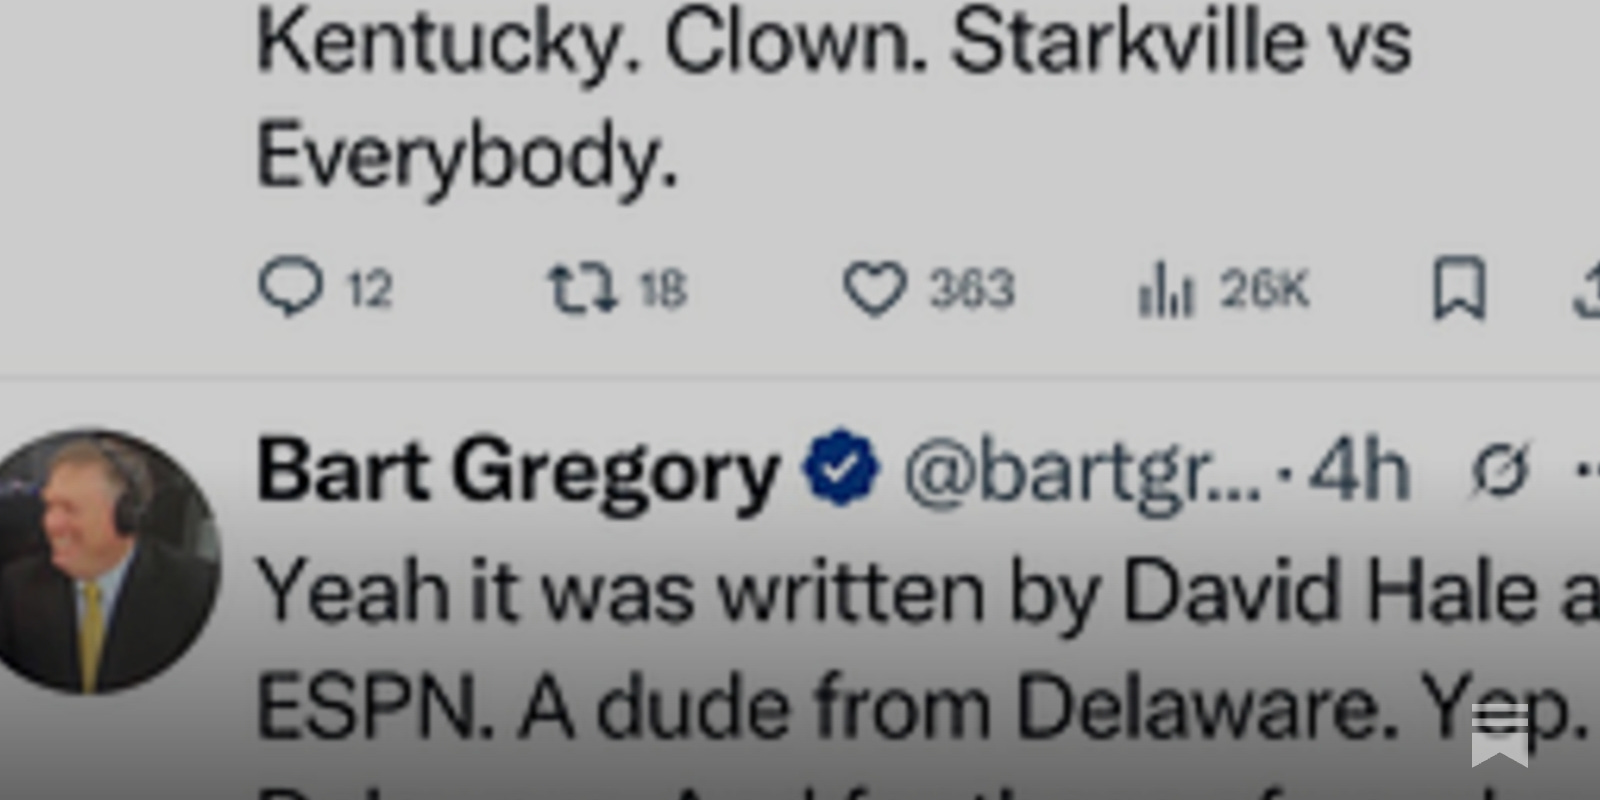Open the tweet reading Starkville vs Everybody

coord(834,99)
